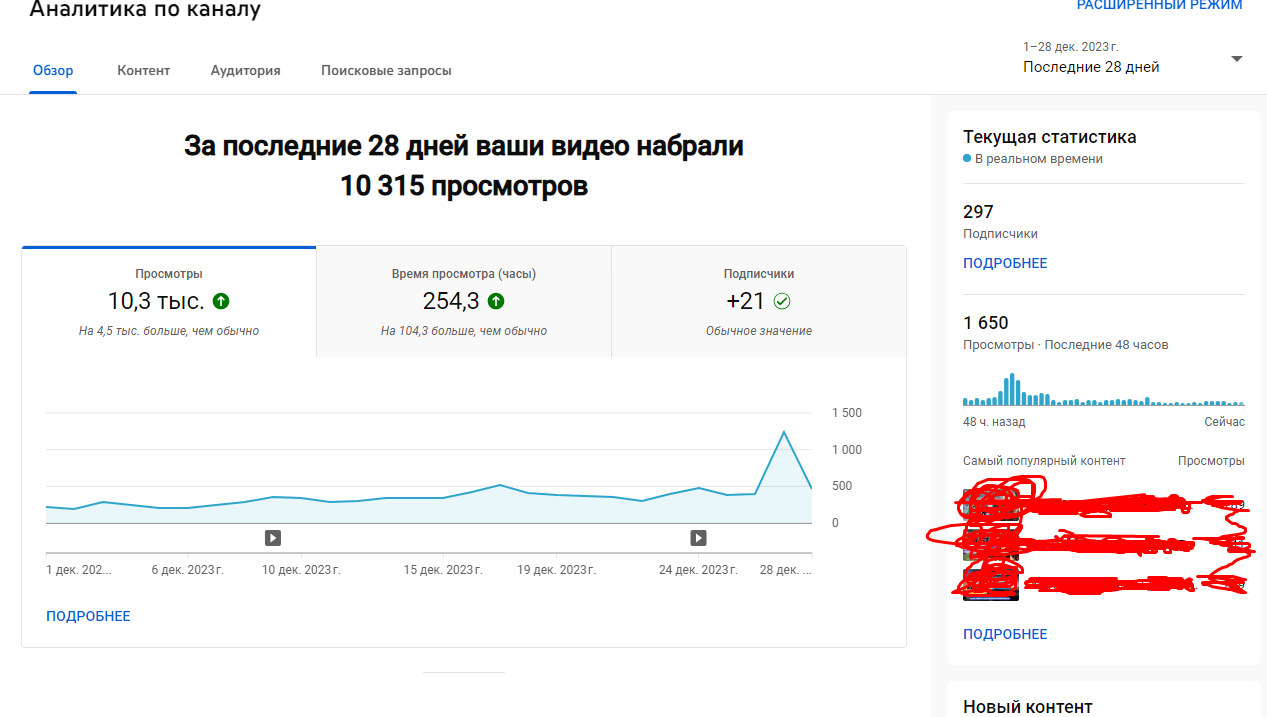Image resolution: width=1267 pixels, height=717 pixels.
Task: Click green up-arrow icon next to 10,3 тыс.
Action: pos(221,301)
